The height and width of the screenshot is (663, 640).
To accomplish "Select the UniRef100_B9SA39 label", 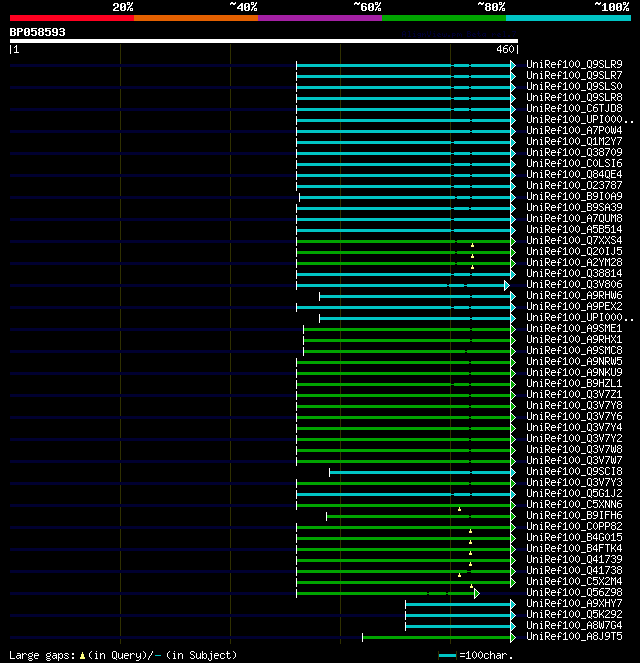I will click(x=574, y=207).
